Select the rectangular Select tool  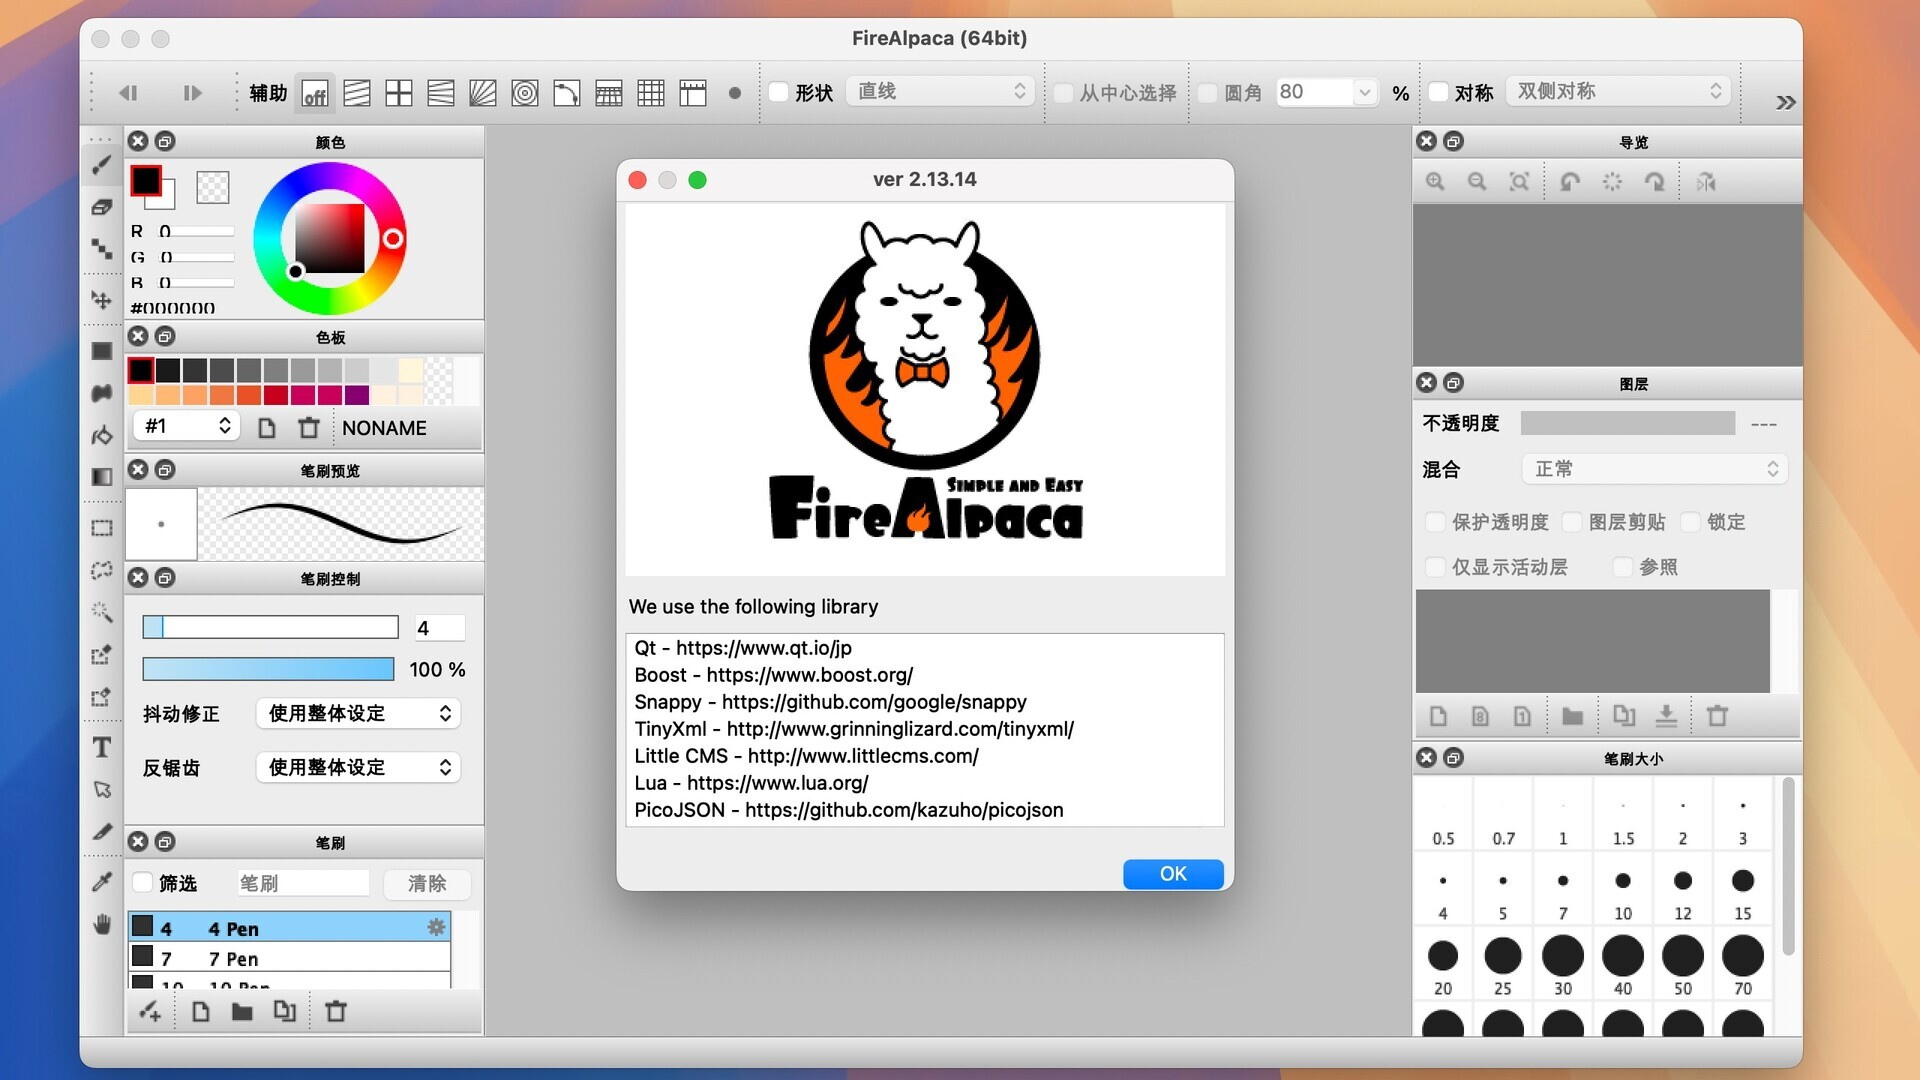pyautogui.click(x=102, y=528)
